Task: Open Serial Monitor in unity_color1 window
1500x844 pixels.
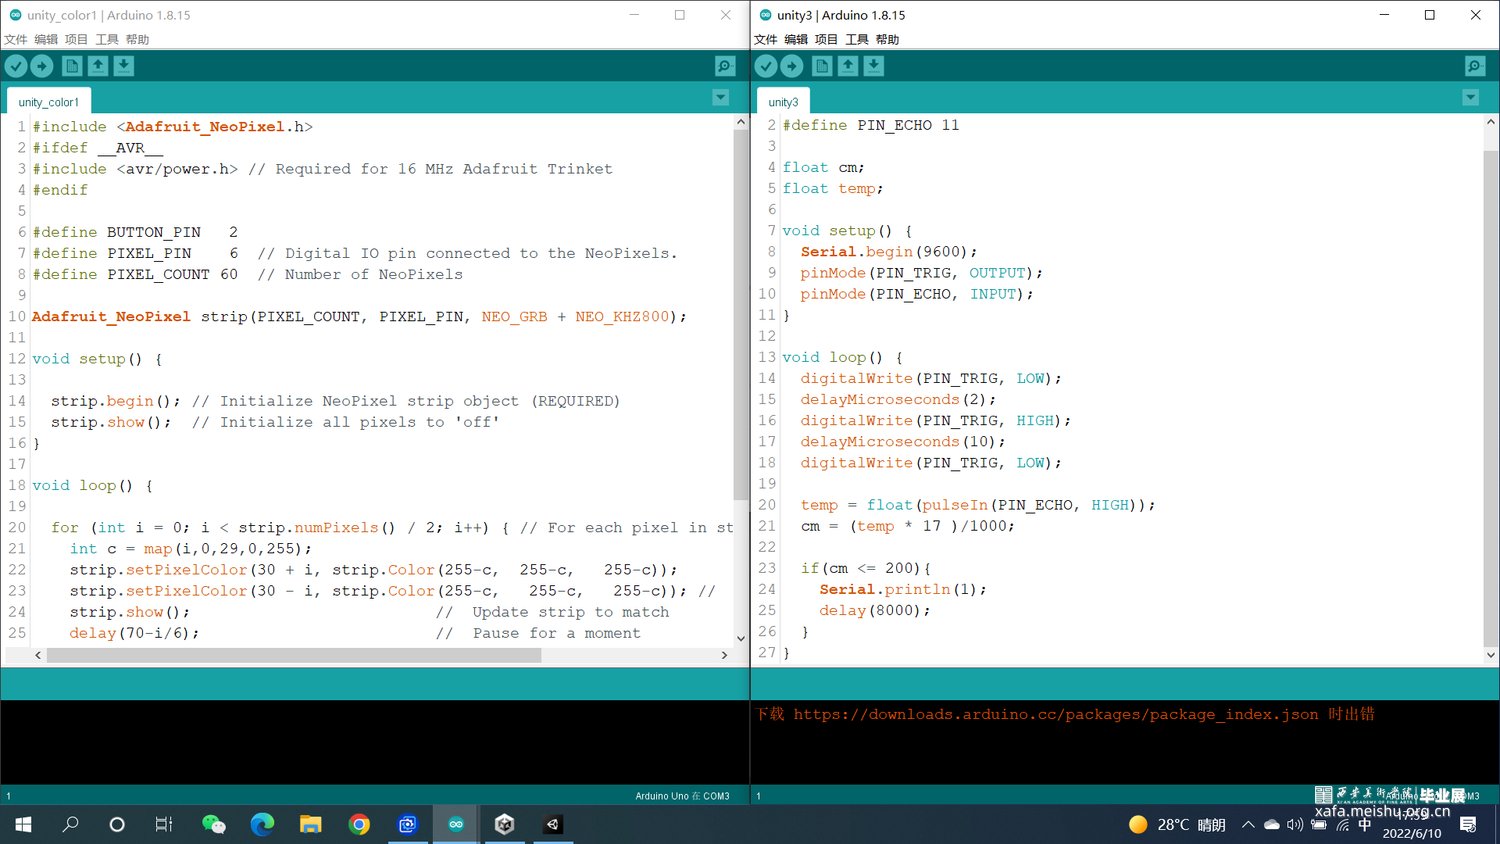Action: point(725,66)
